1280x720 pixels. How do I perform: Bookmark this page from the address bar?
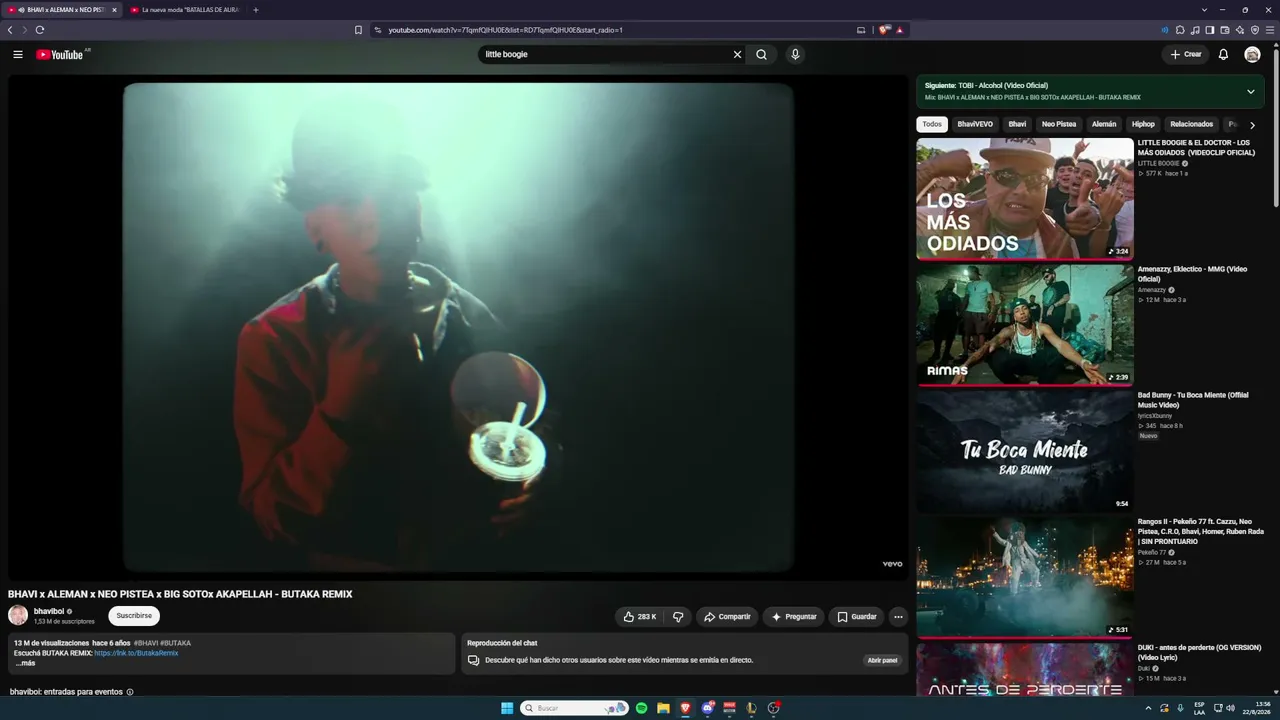coord(358,30)
